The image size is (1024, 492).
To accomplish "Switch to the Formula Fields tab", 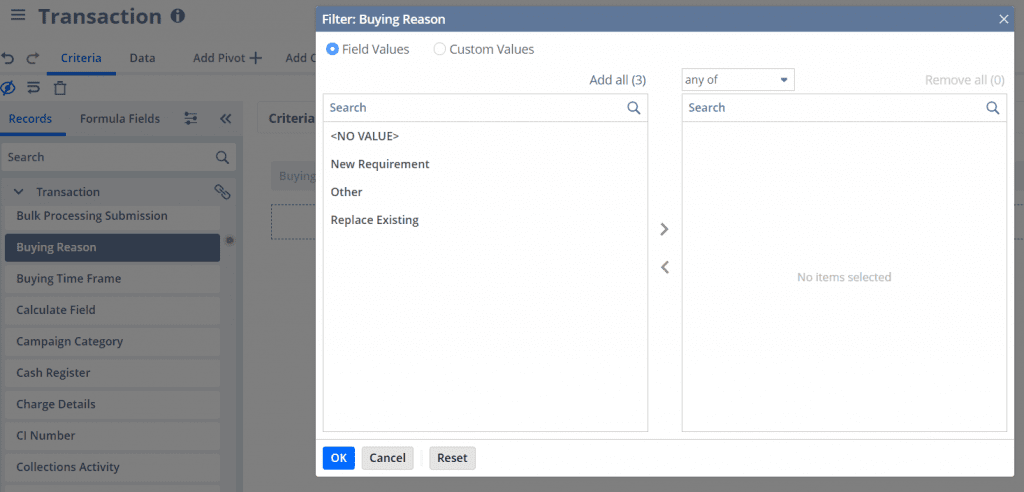I will coord(119,118).
